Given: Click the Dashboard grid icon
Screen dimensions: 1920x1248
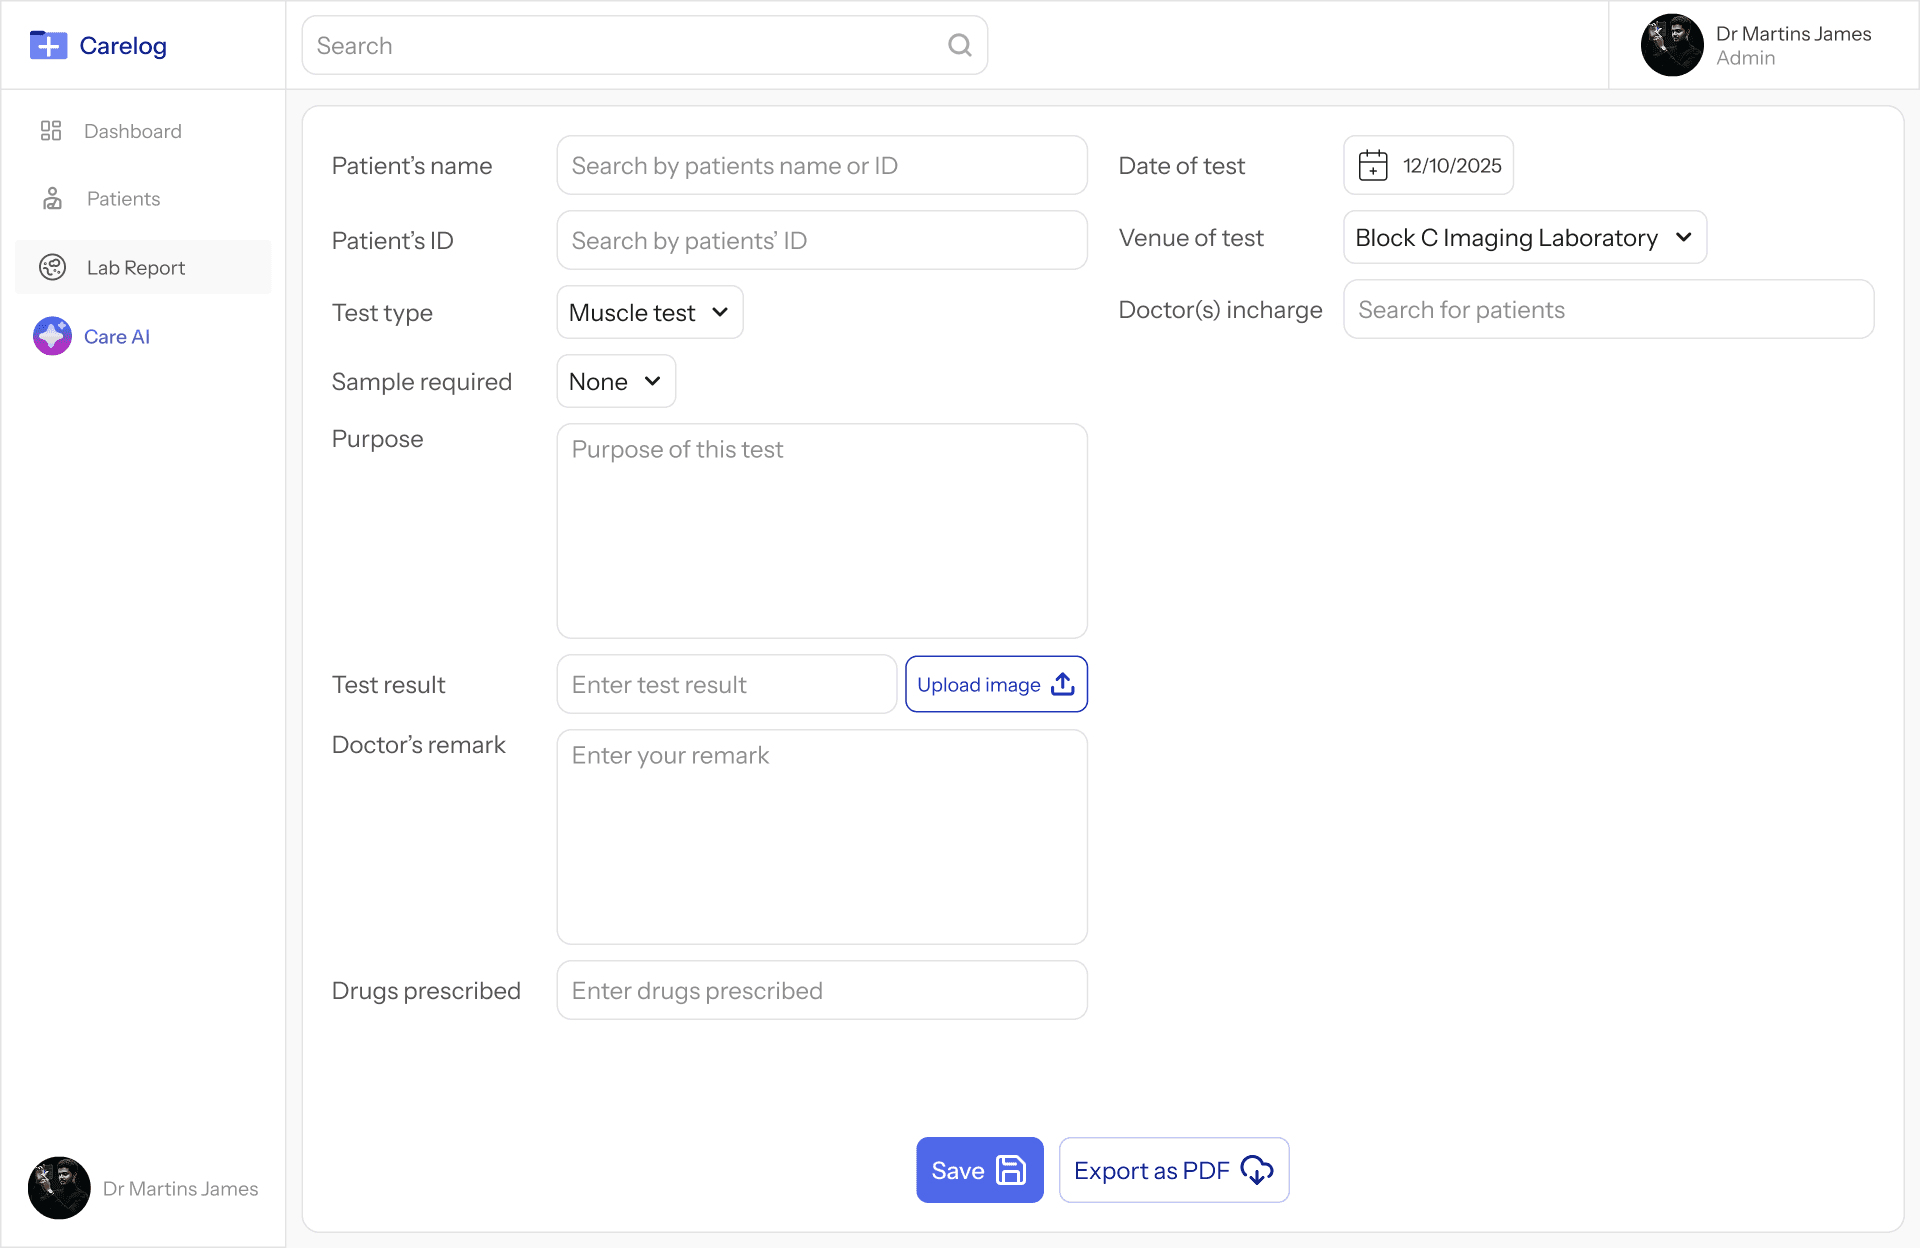Looking at the screenshot, I should 51,131.
